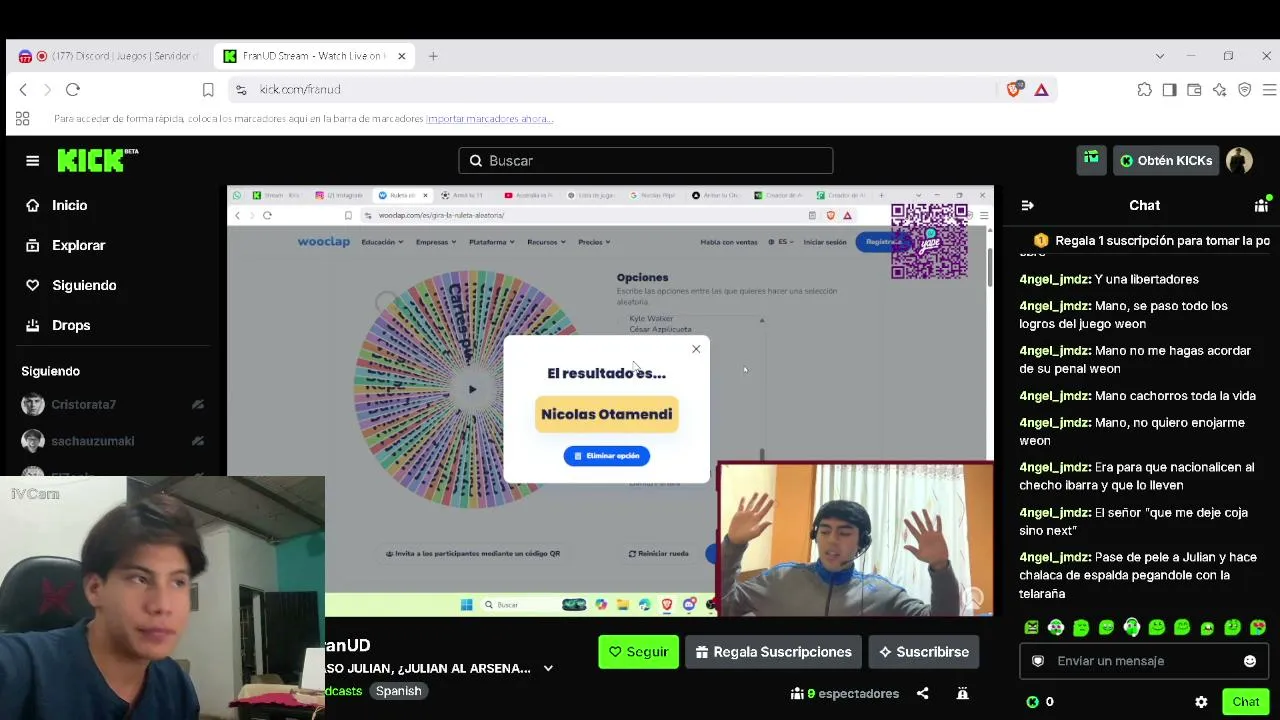Open followed channel Cristorata7
The height and width of the screenshot is (720, 1280).
point(112,404)
